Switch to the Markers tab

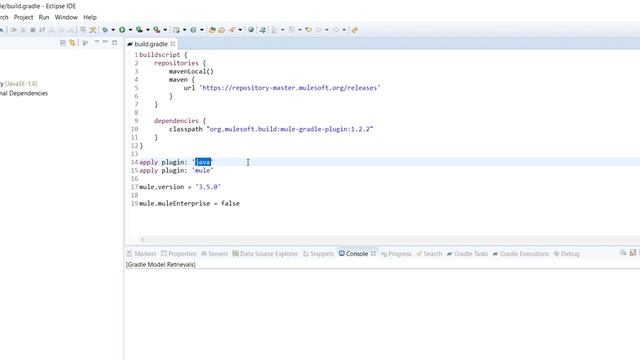(142, 253)
